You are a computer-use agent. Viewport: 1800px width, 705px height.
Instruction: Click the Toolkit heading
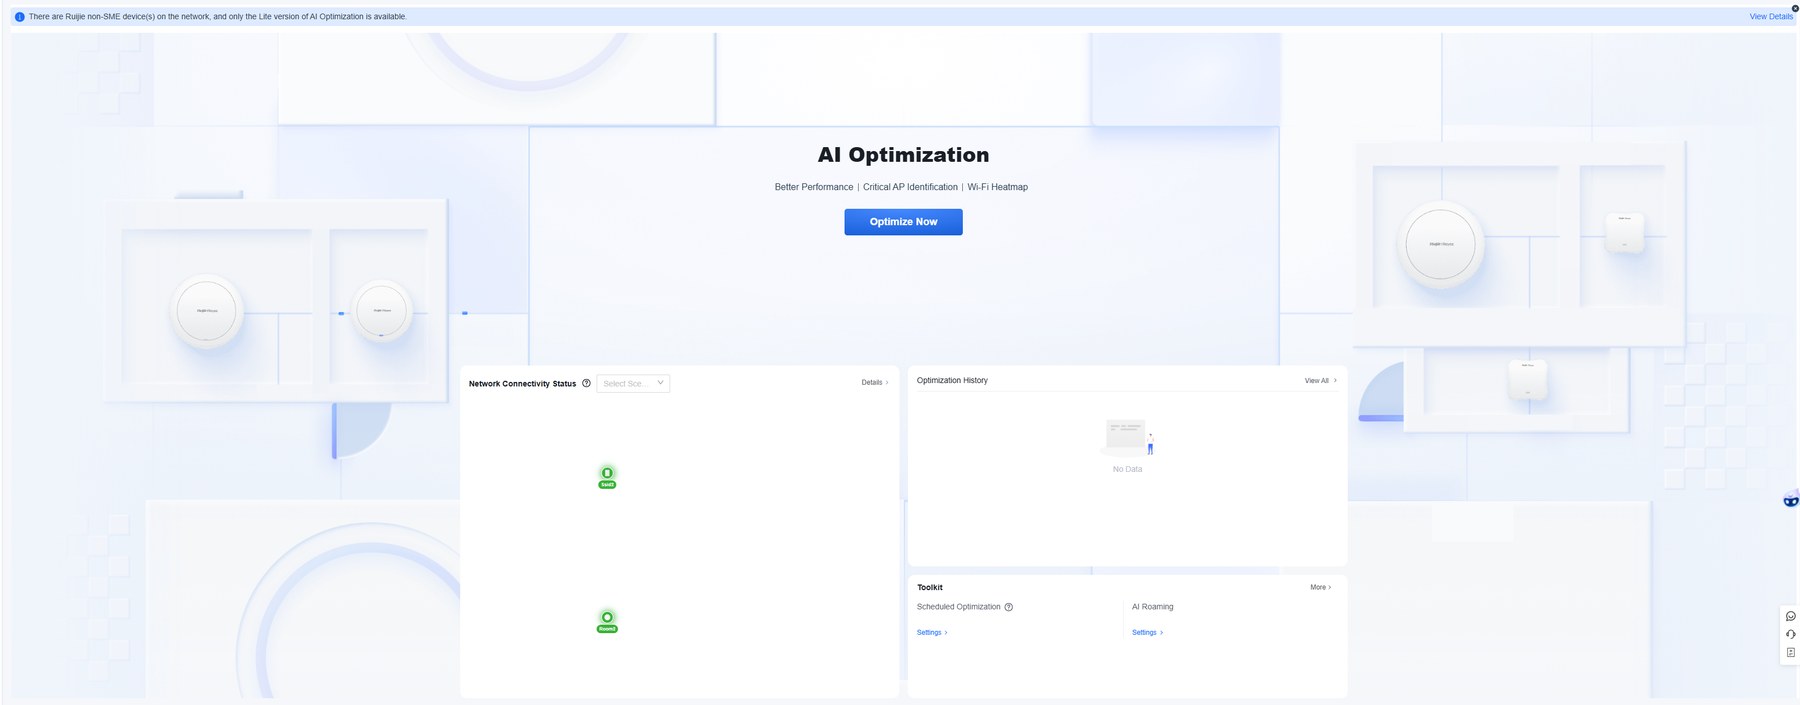click(x=930, y=588)
